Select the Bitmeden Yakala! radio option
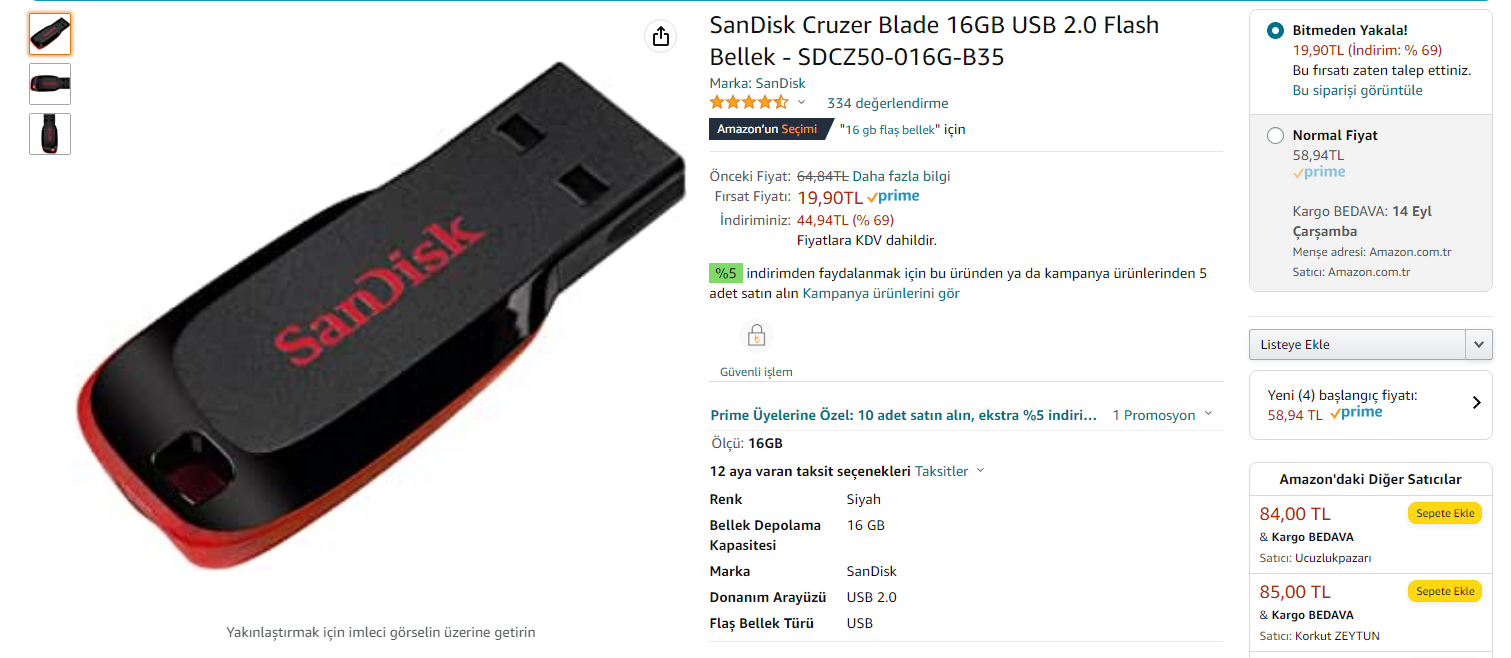 point(1275,30)
